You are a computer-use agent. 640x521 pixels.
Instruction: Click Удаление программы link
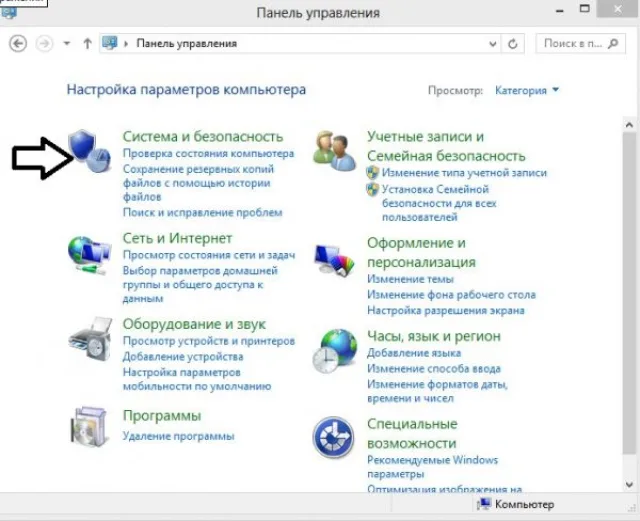click(178, 436)
